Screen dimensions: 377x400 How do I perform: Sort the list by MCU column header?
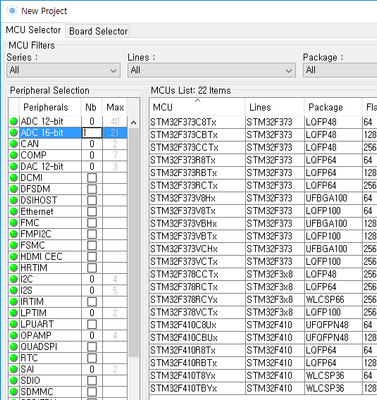197,107
